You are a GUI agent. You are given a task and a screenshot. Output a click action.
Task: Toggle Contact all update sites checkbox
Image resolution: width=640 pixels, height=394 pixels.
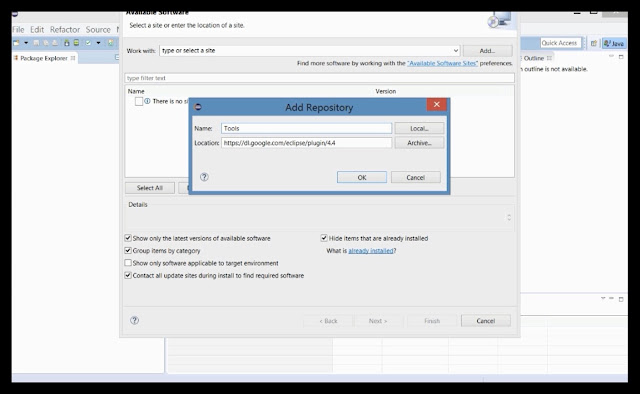[128, 275]
